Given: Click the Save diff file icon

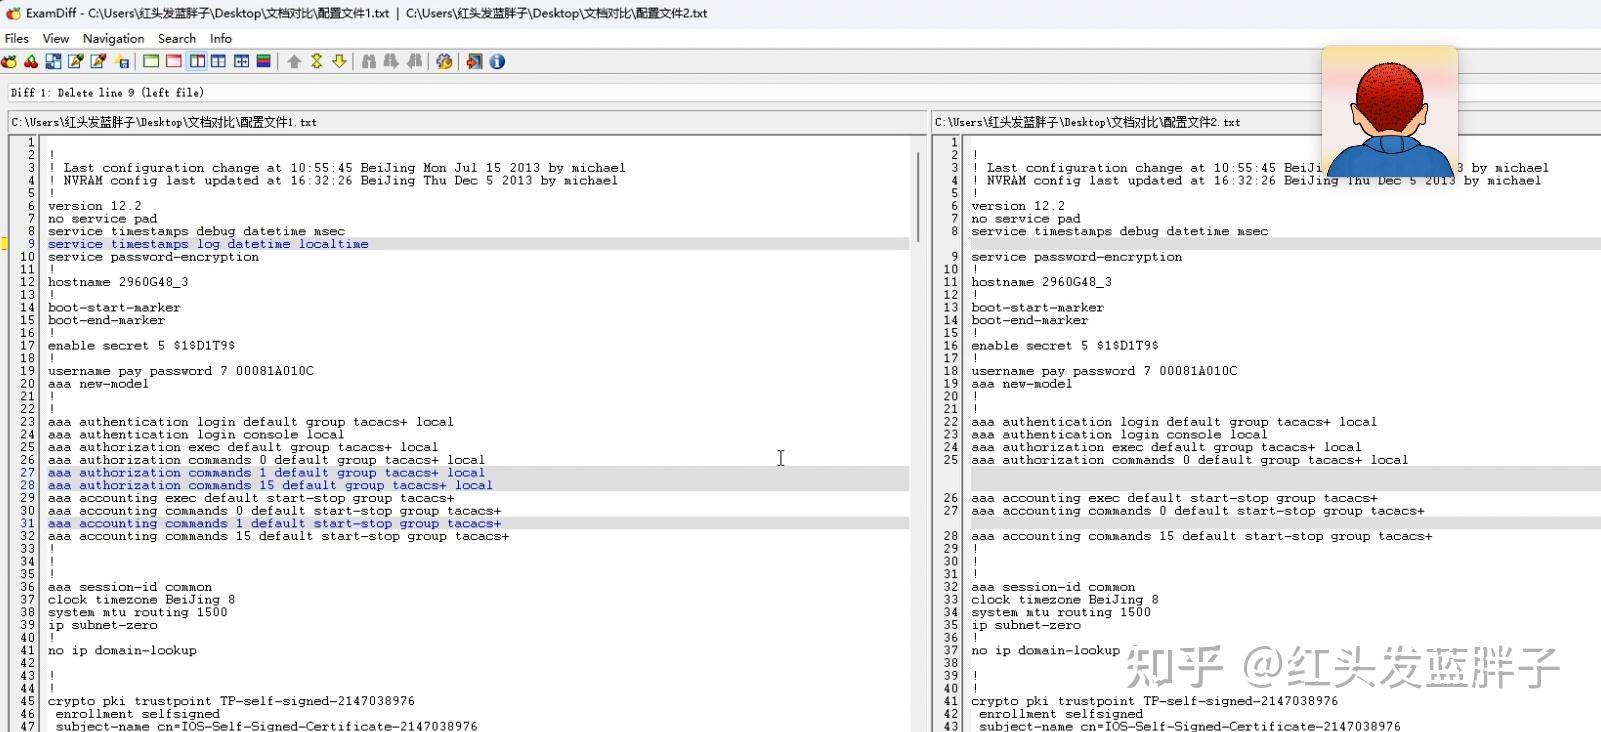Looking at the screenshot, I should coord(122,62).
